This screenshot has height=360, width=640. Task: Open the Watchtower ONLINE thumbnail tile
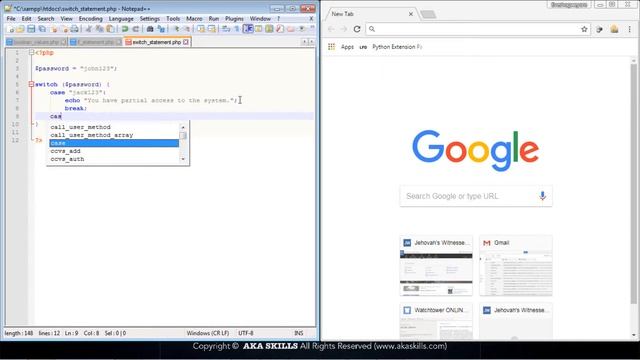[x=436, y=321]
